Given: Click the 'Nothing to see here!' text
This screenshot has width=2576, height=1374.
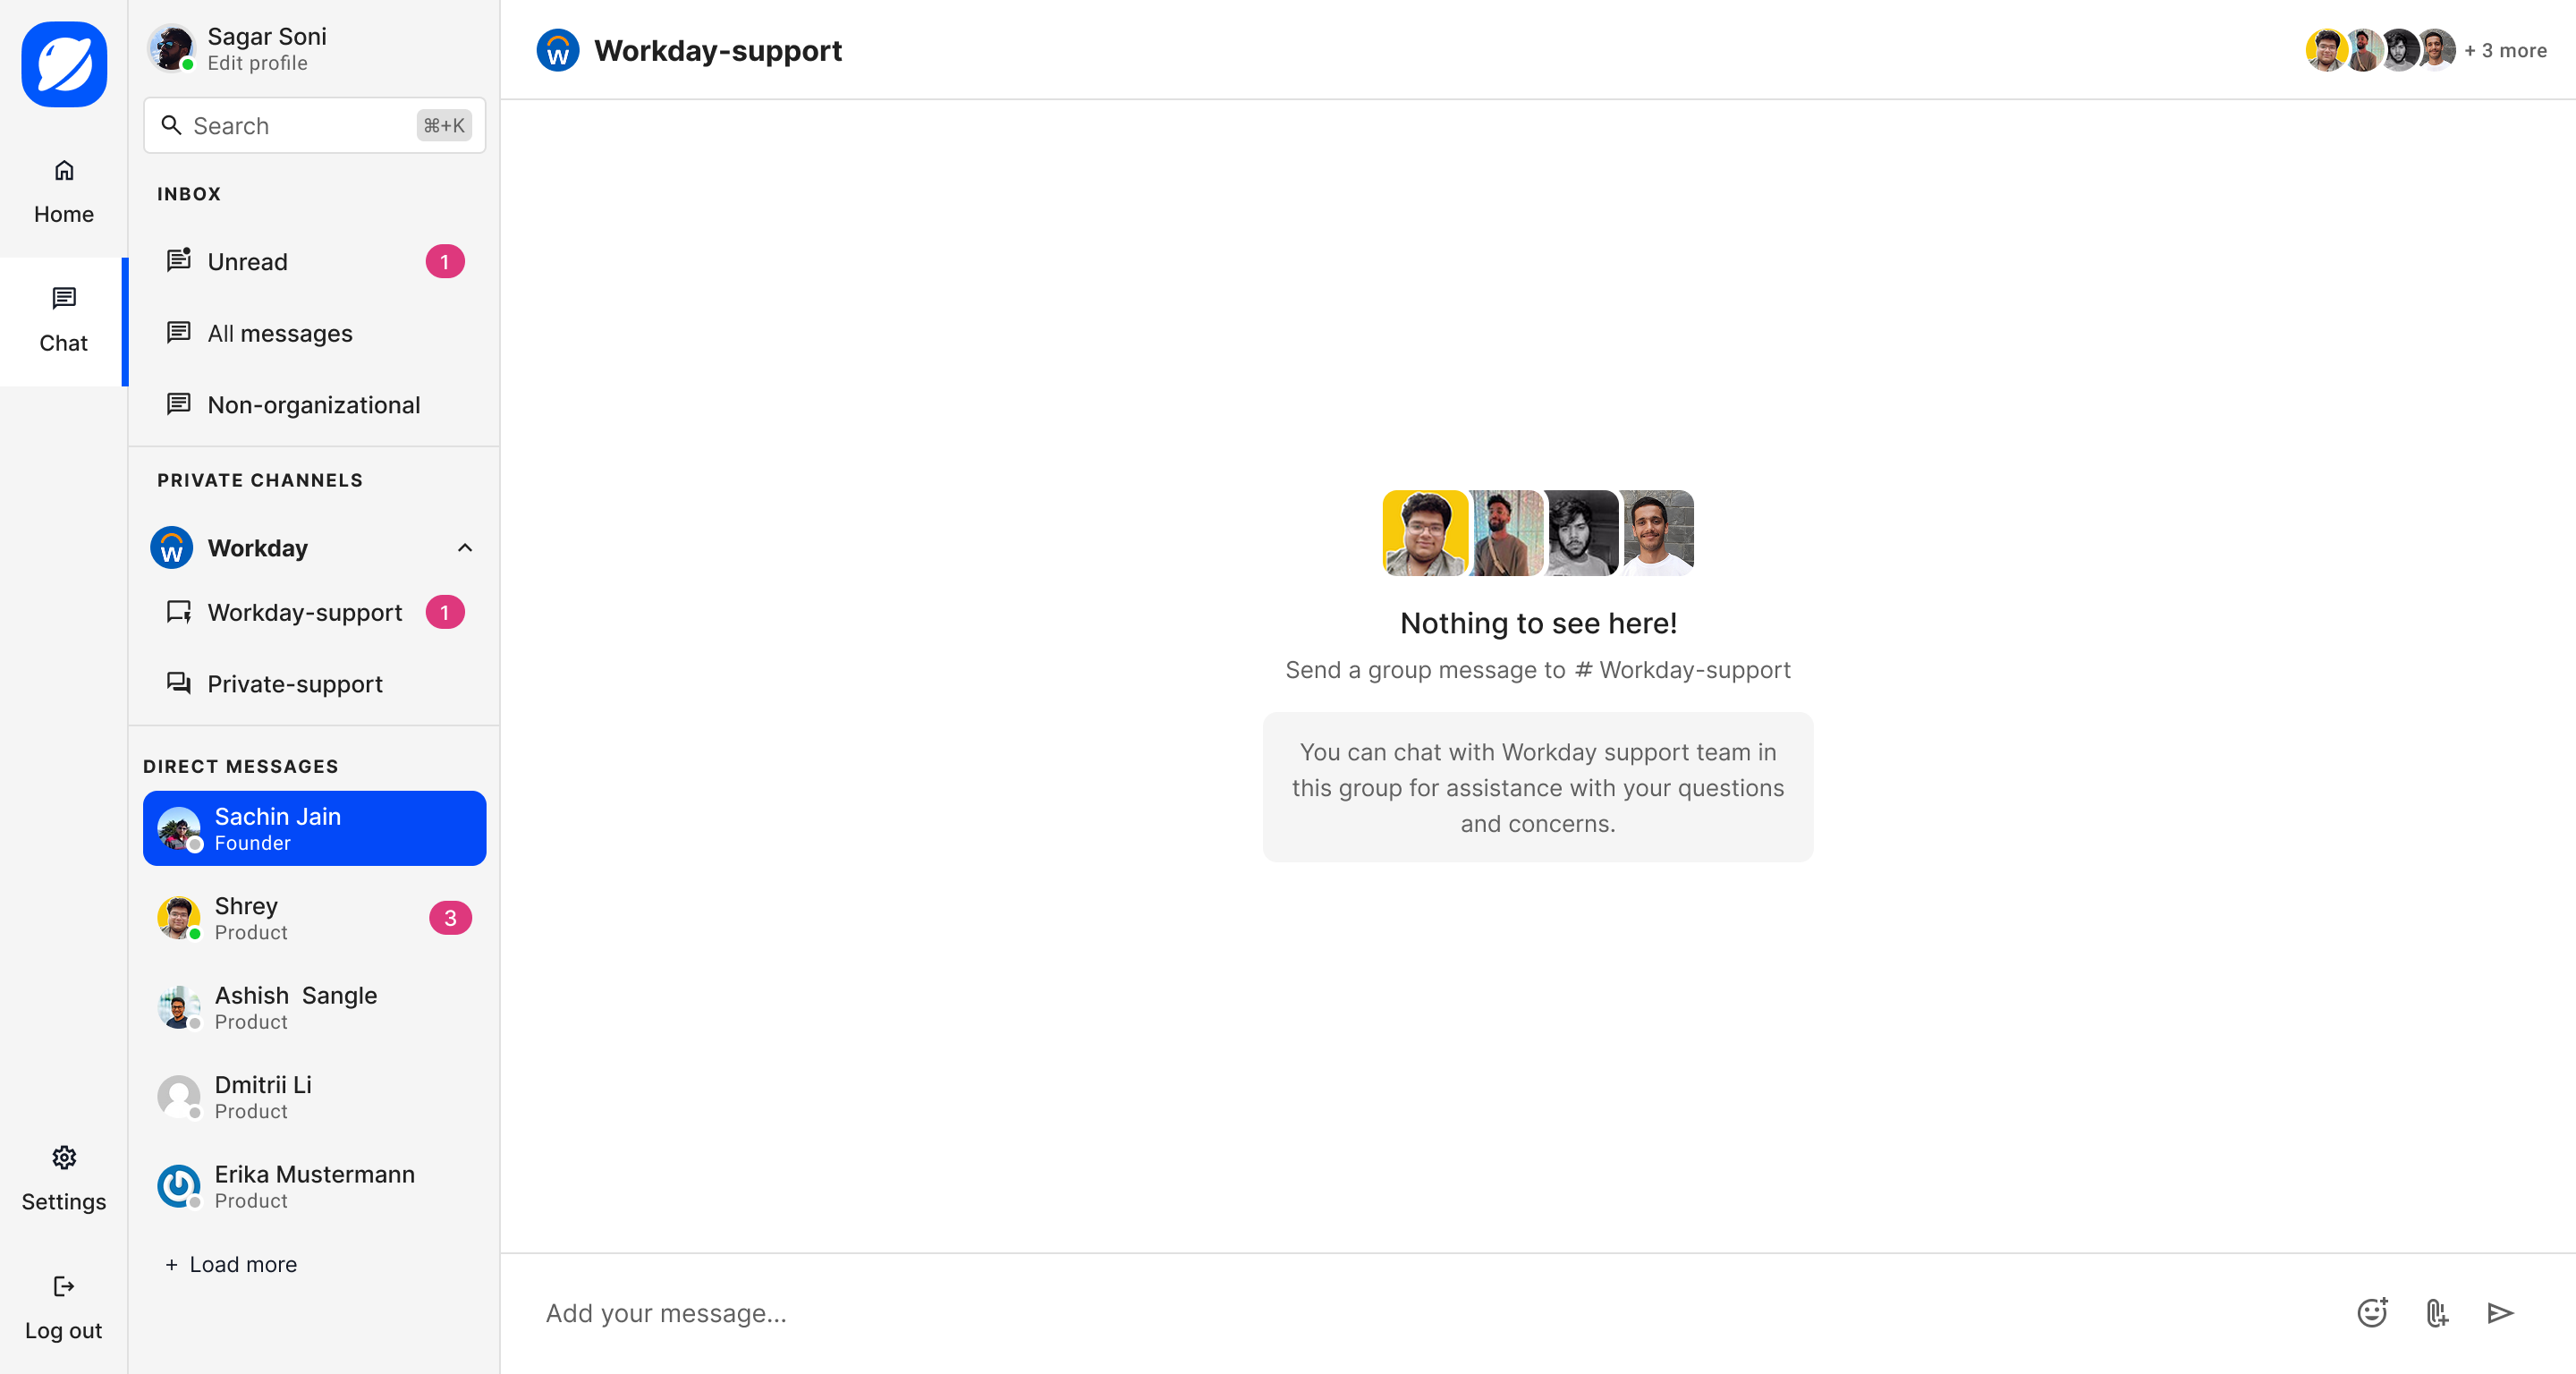Looking at the screenshot, I should point(1538,623).
